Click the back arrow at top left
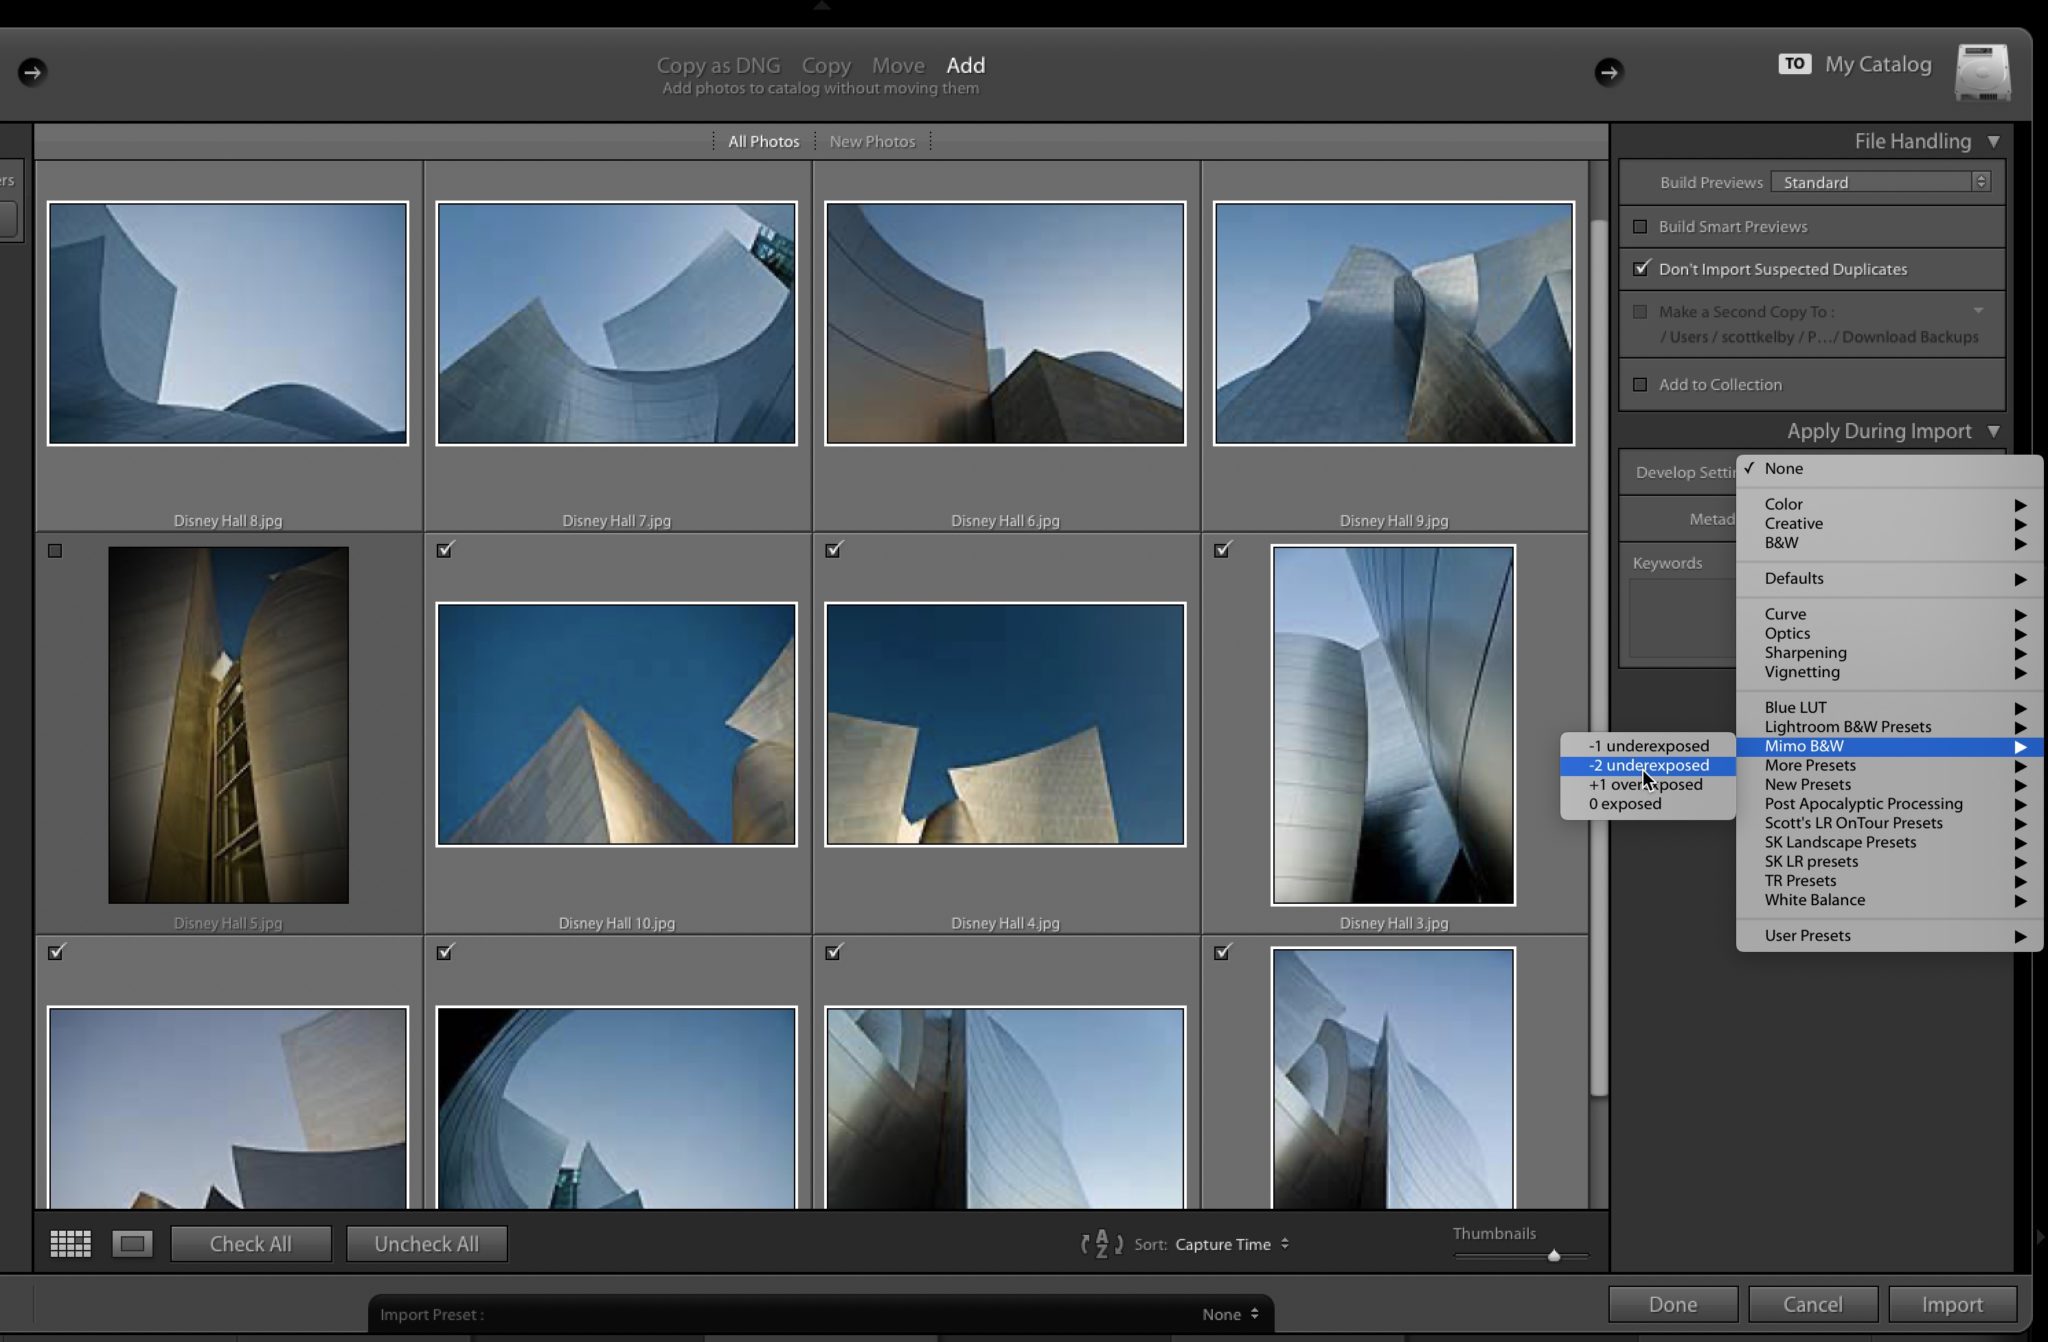This screenshot has height=1342, width=2048. 33,72
